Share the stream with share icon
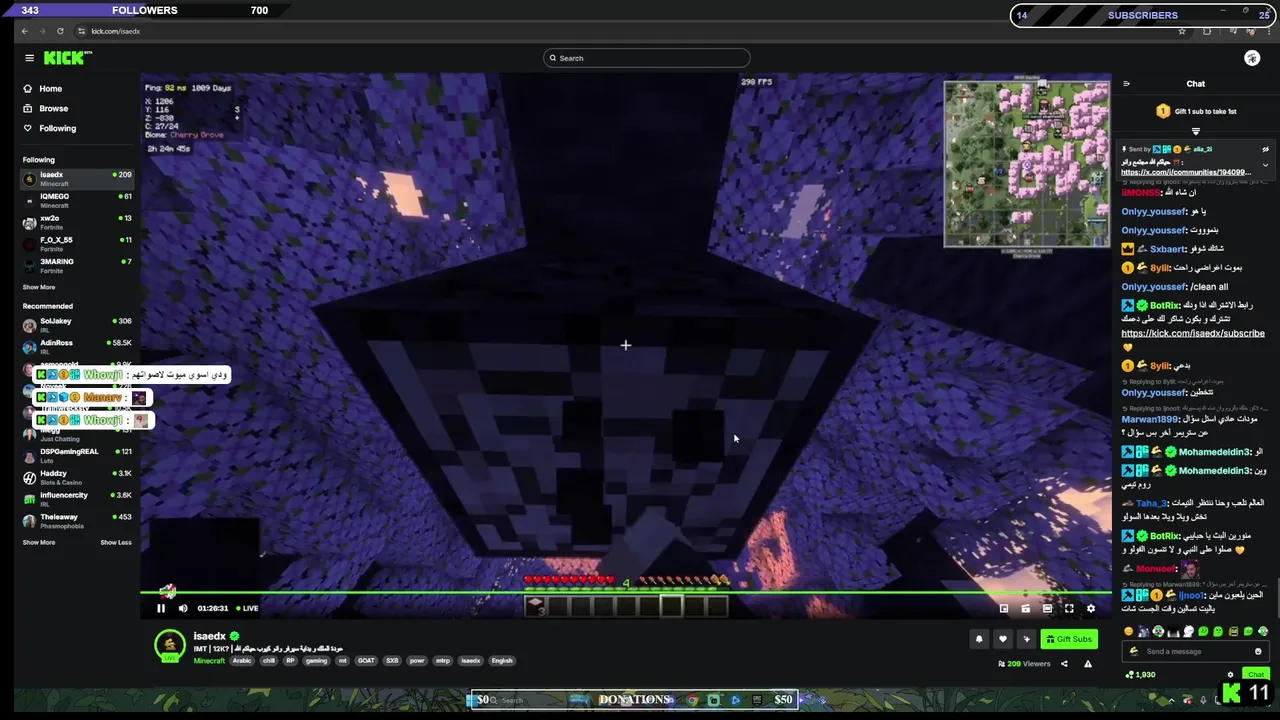Screen dimensions: 1280x720 click(x=1064, y=664)
